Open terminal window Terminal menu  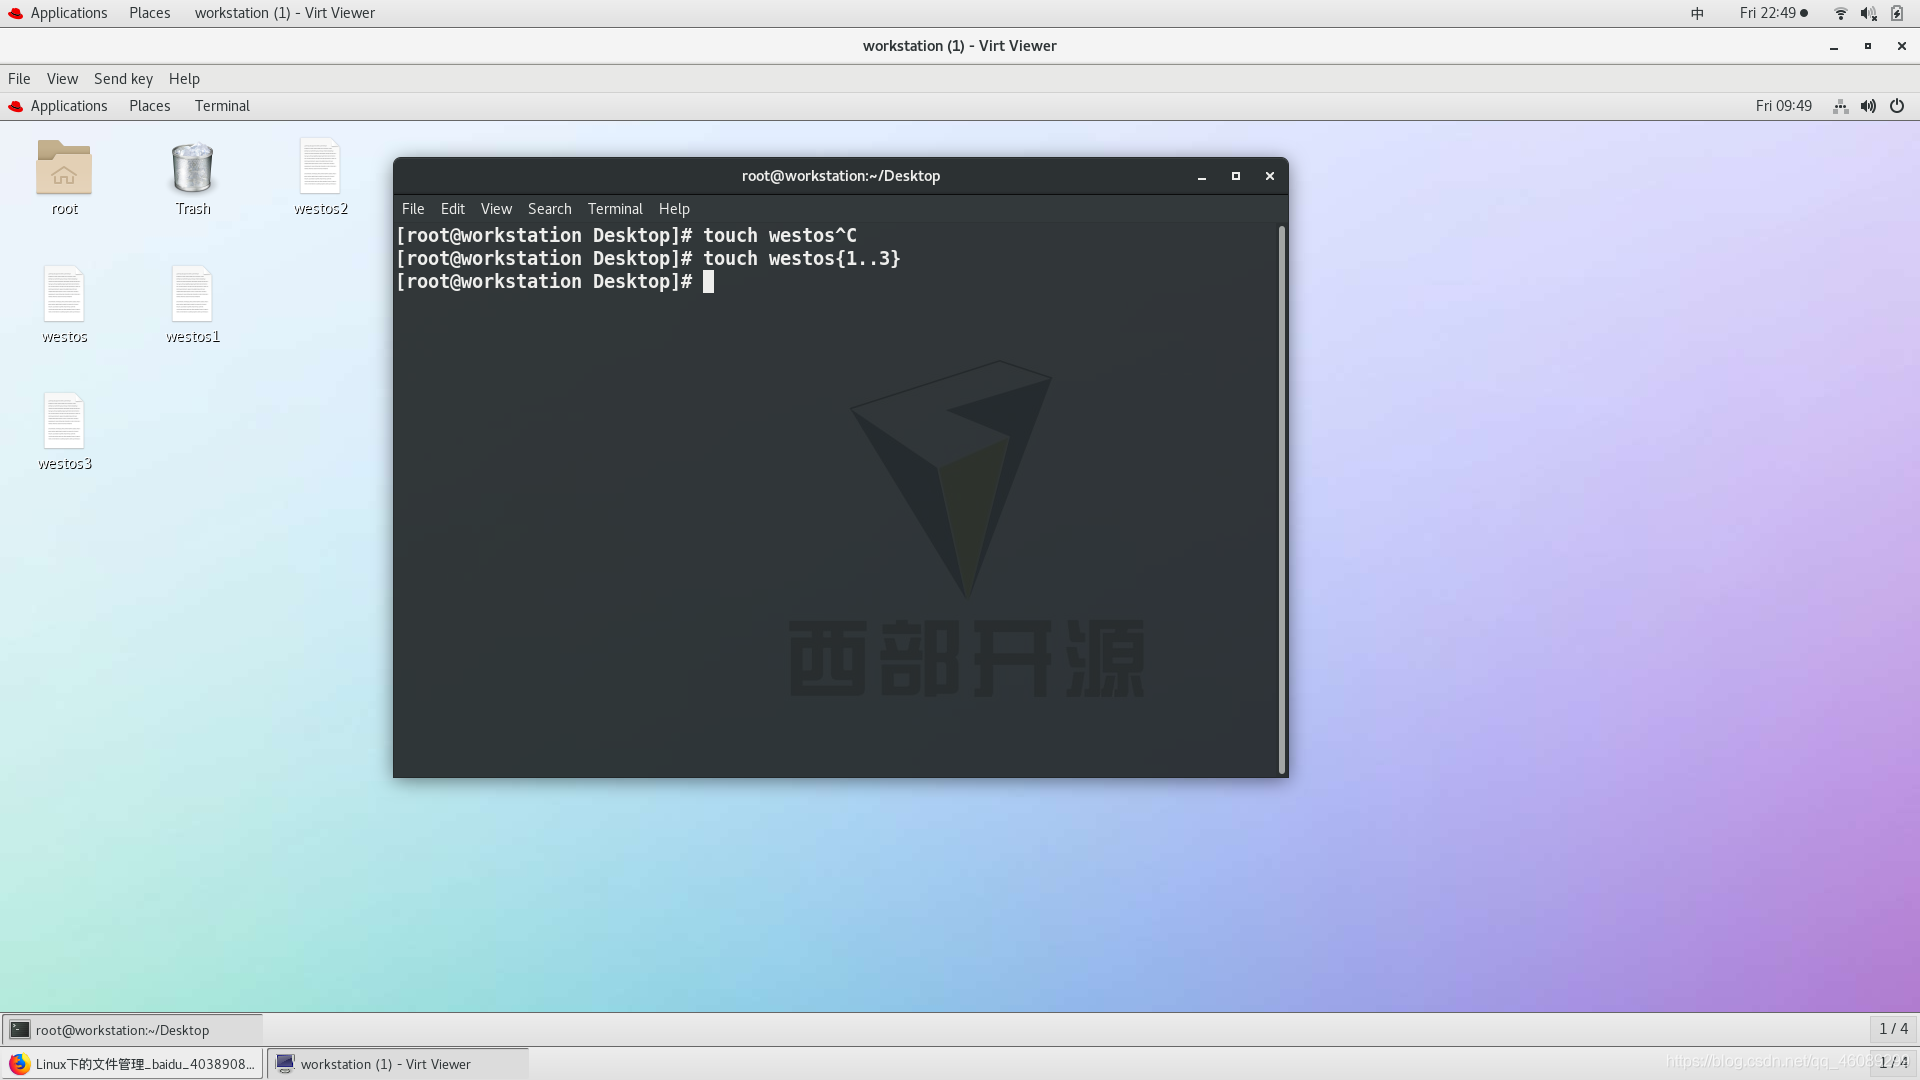click(x=615, y=209)
